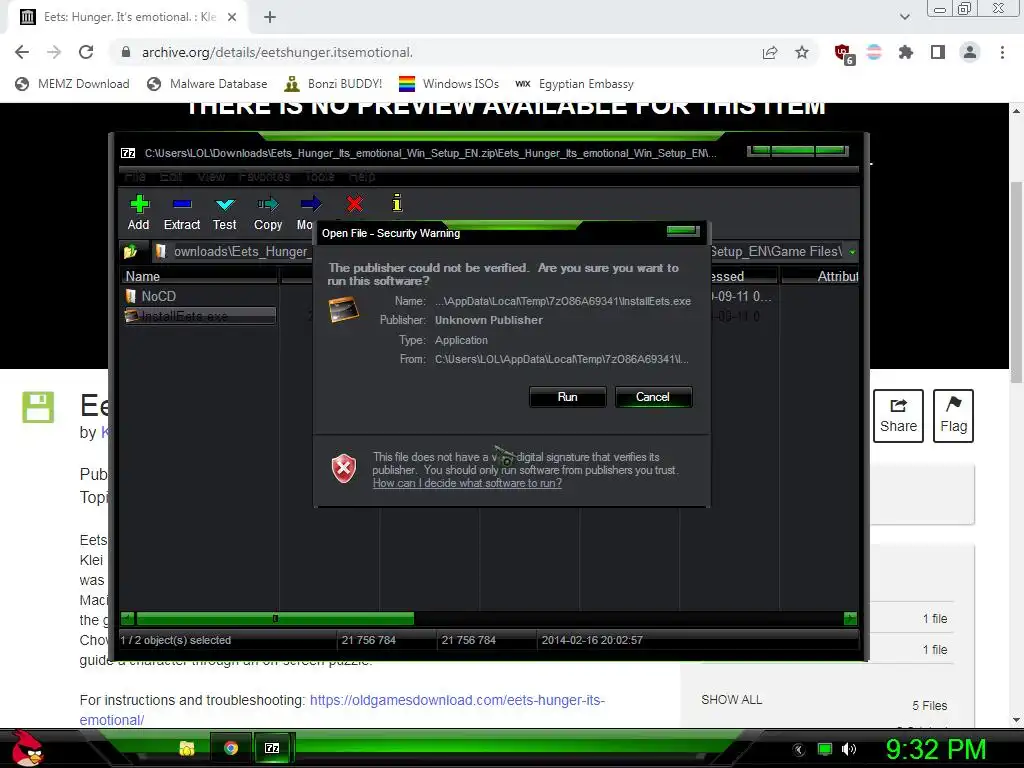Click the Add button in 7-Zip toolbar
The width and height of the screenshot is (1024, 768).
coord(138,213)
